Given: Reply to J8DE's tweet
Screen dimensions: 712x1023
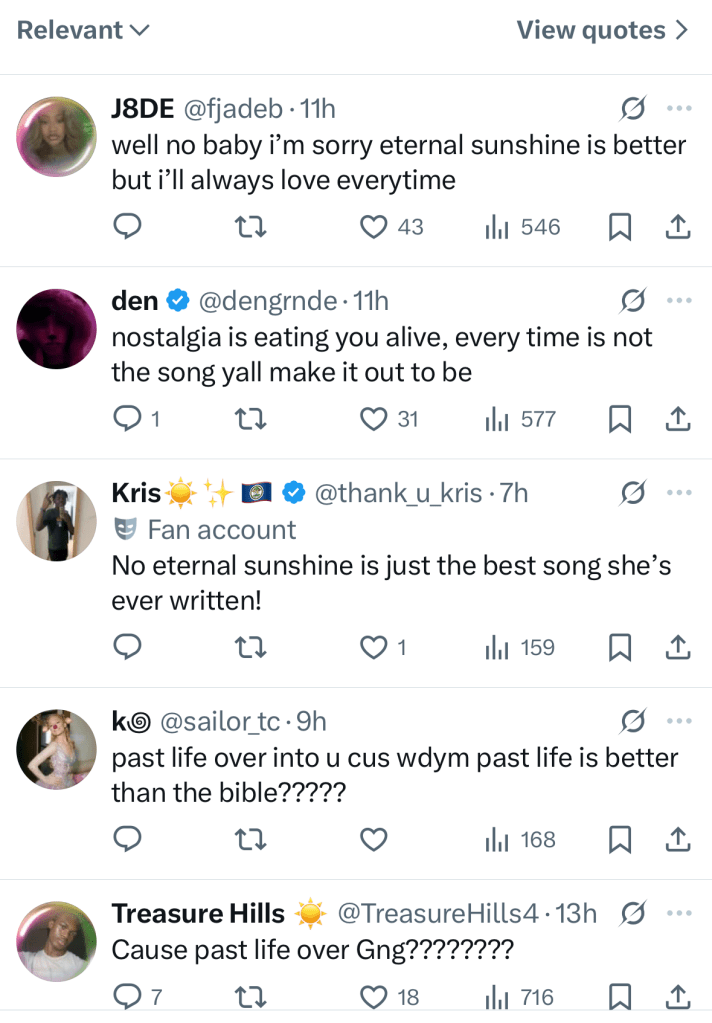Looking at the screenshot, I should pyautogui.click(x=126, y=228).
